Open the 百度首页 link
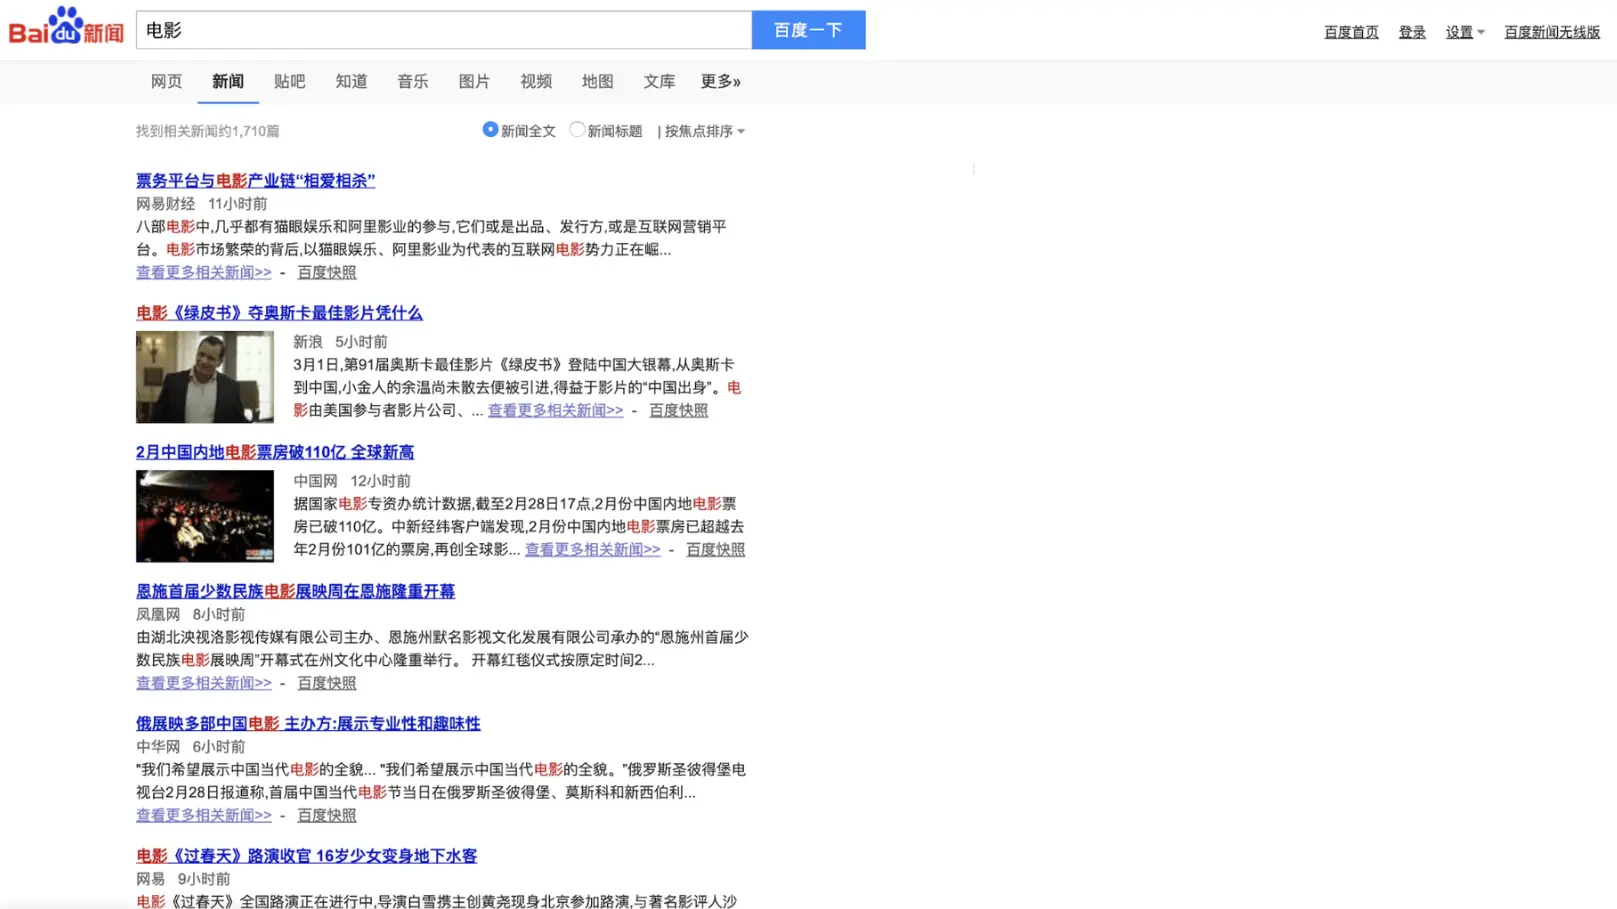 [1351, 32]
